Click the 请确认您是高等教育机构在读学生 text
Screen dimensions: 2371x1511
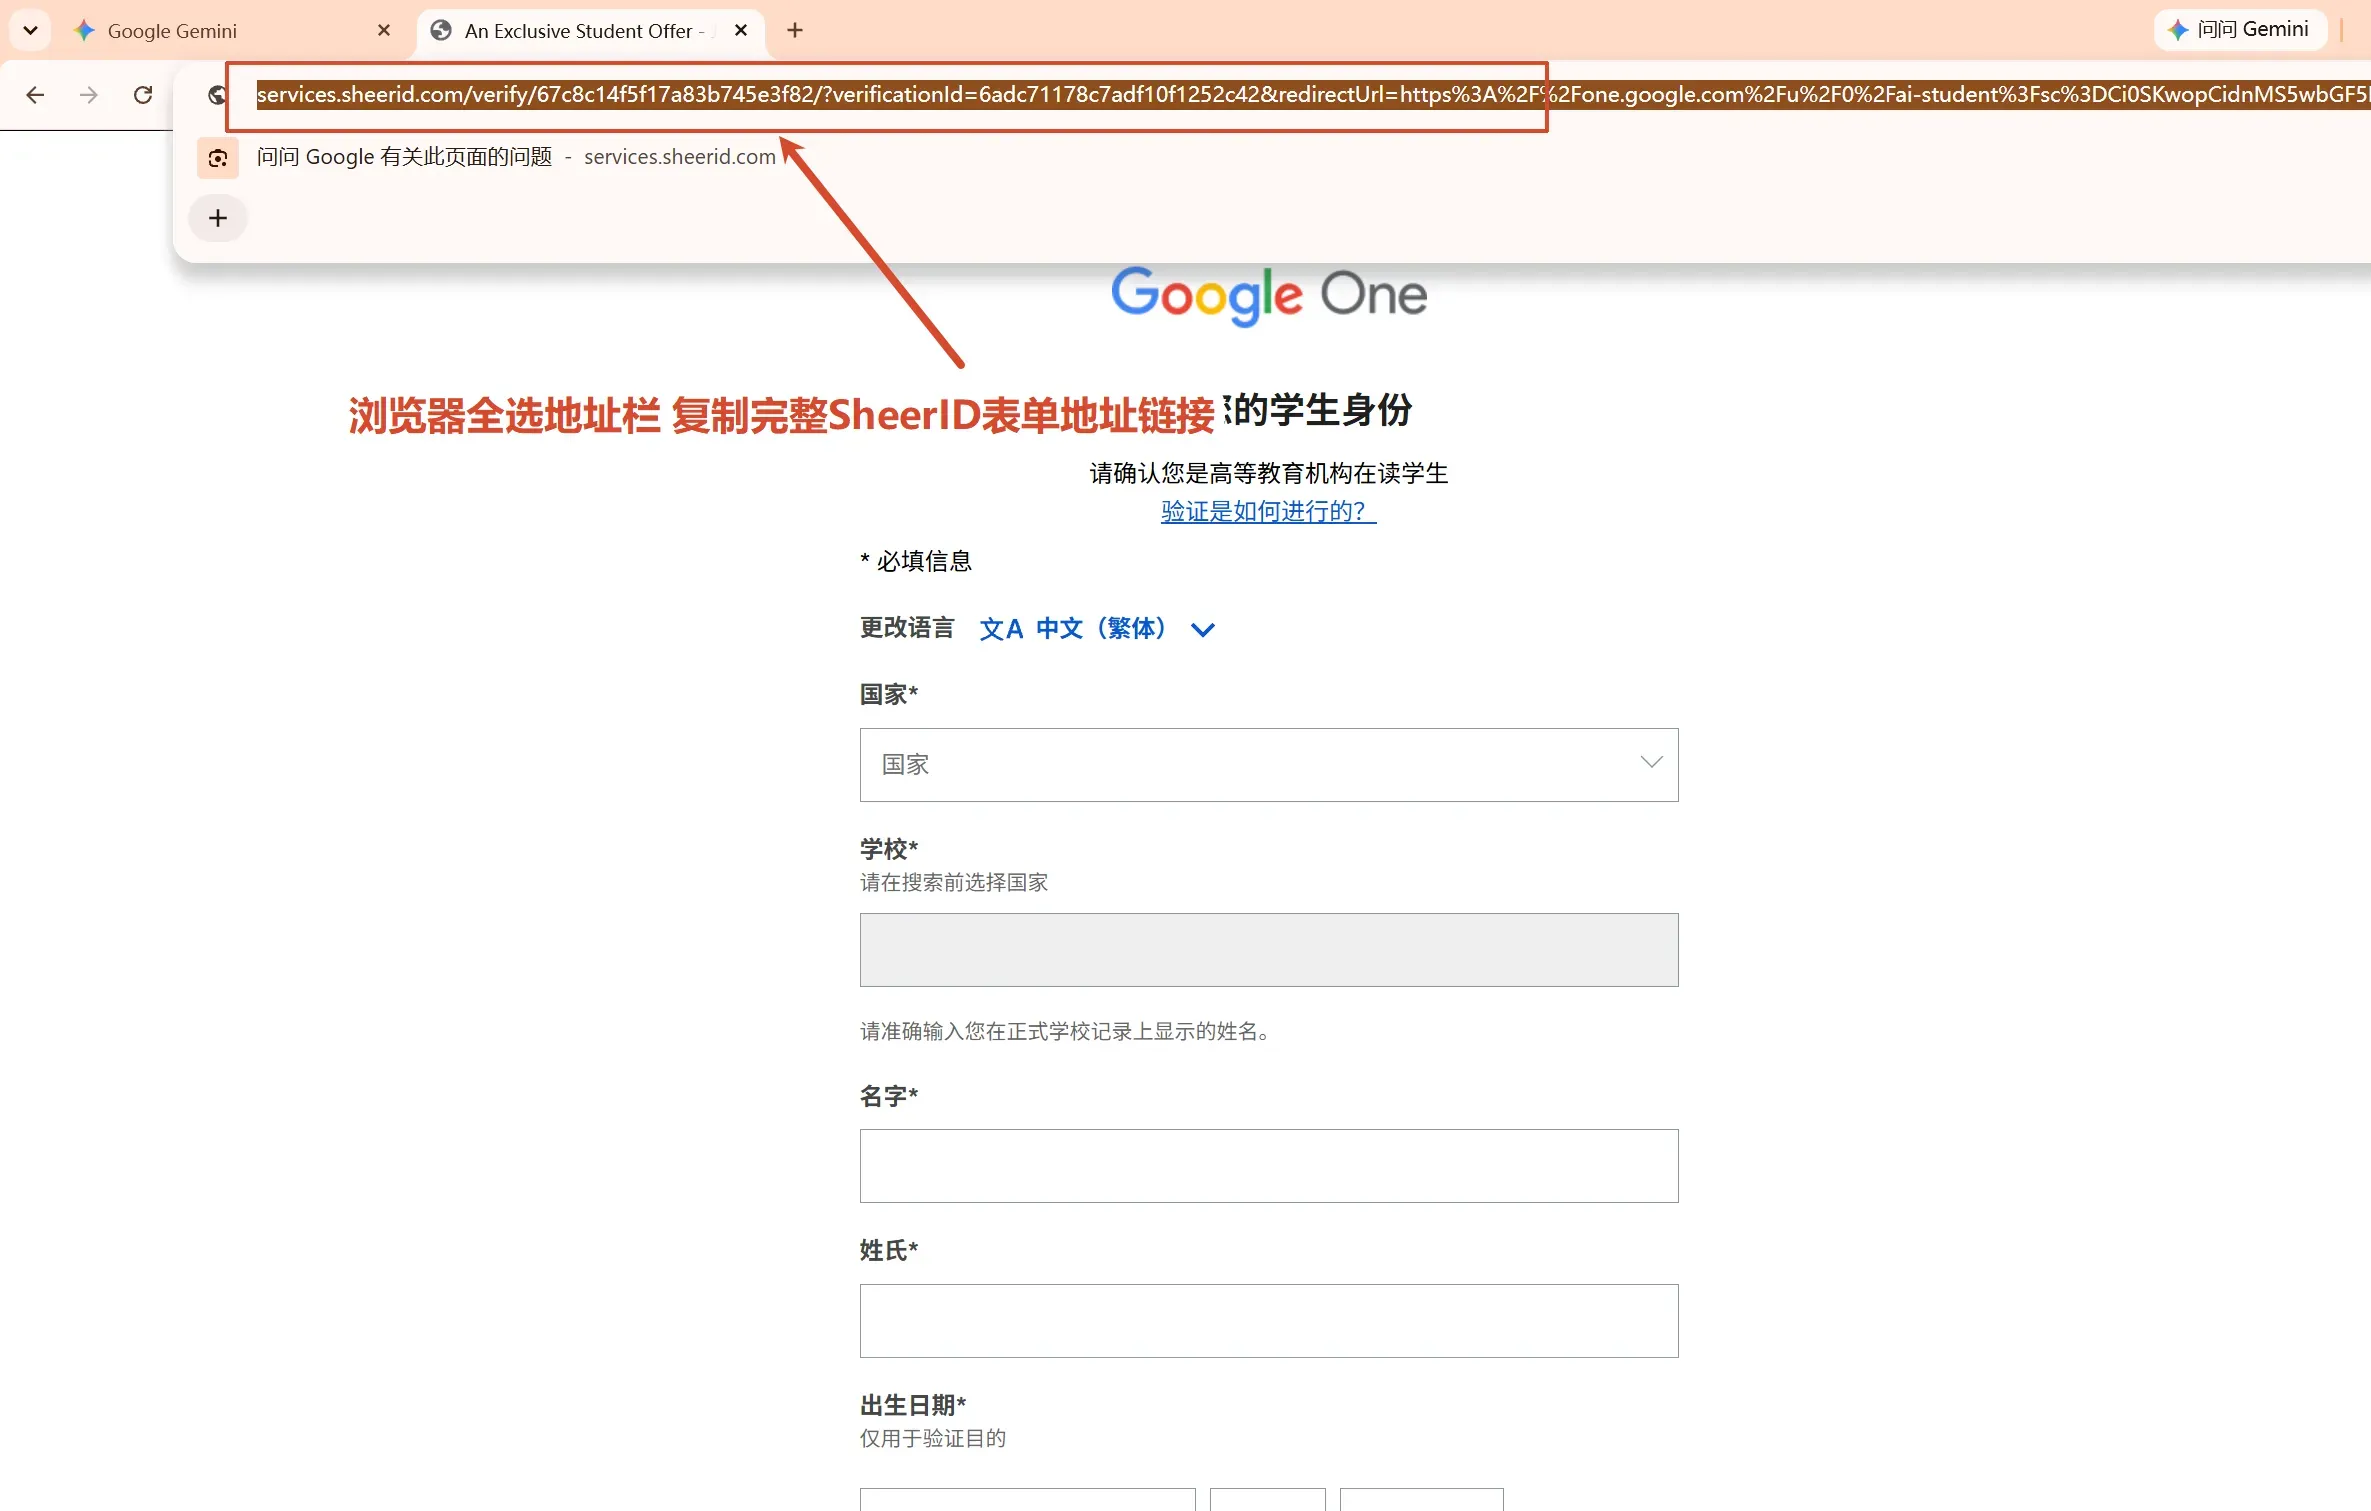(1268, 473)
